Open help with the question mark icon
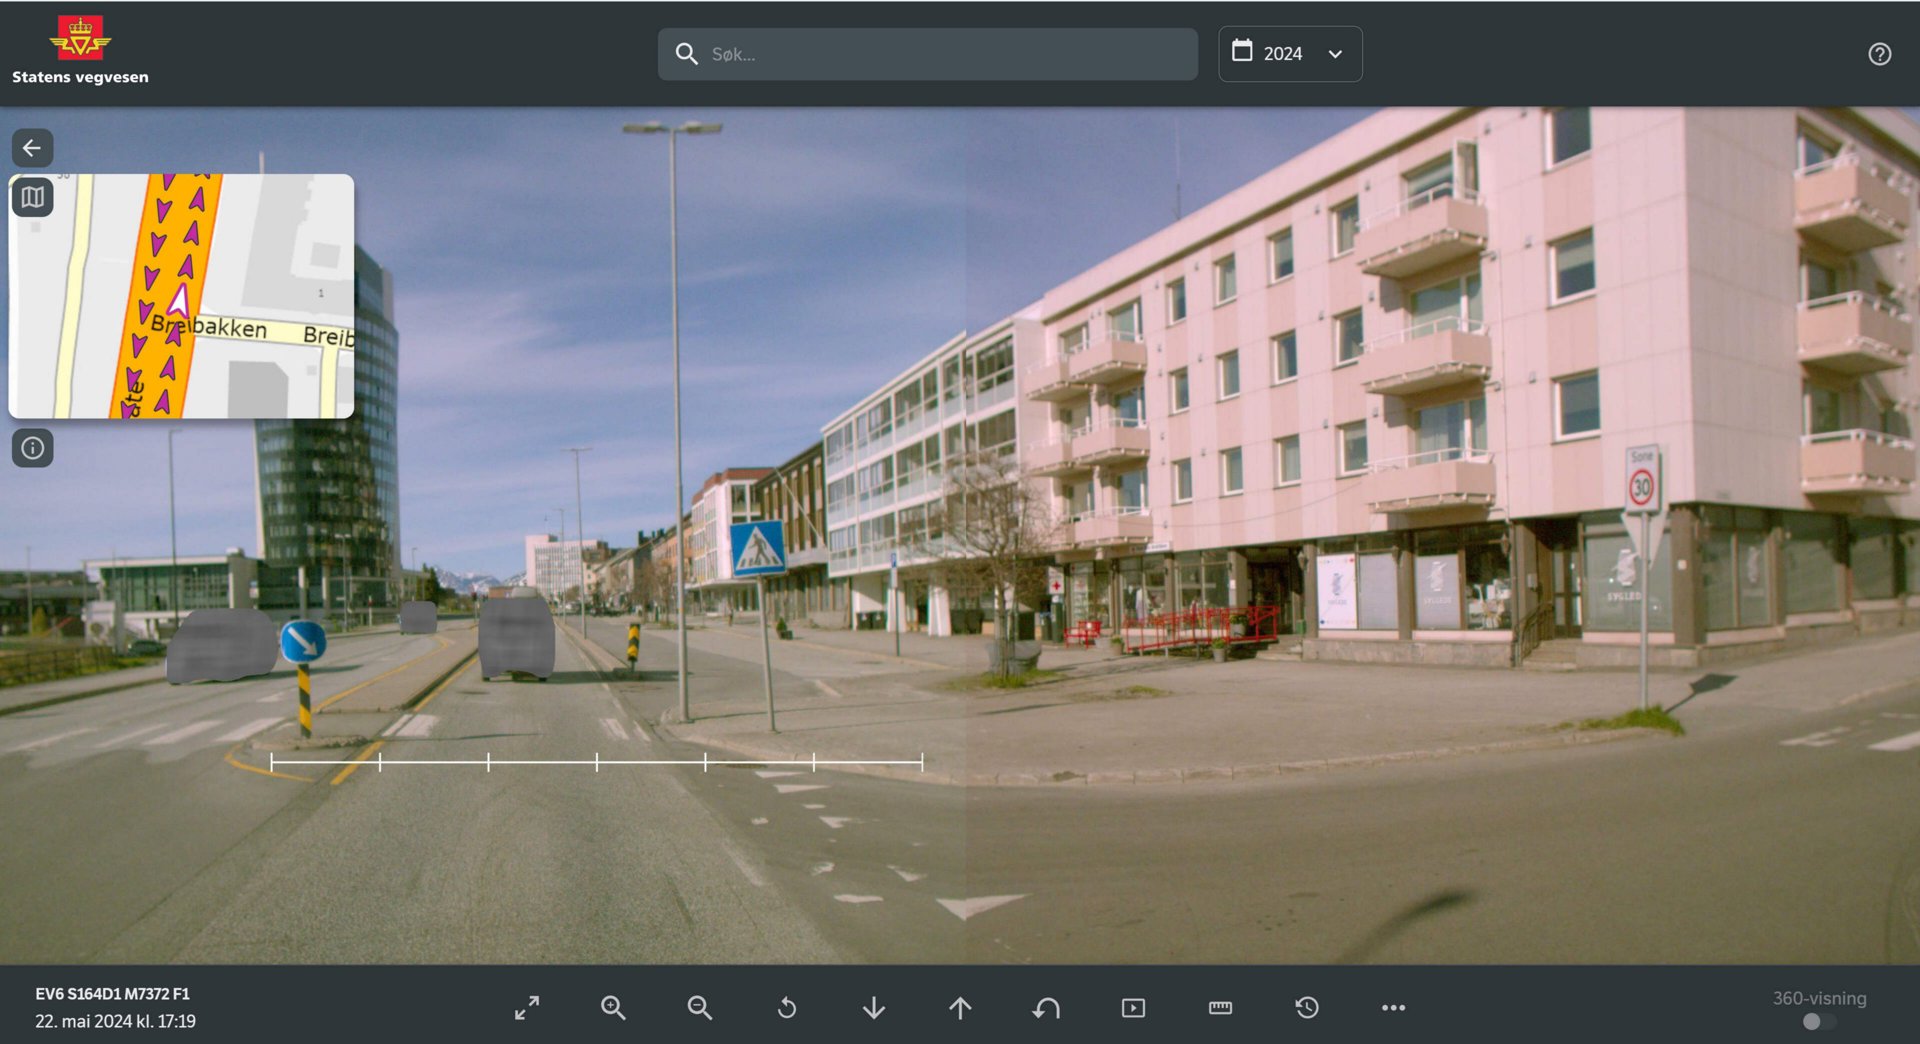 (x=1878, y=54)
